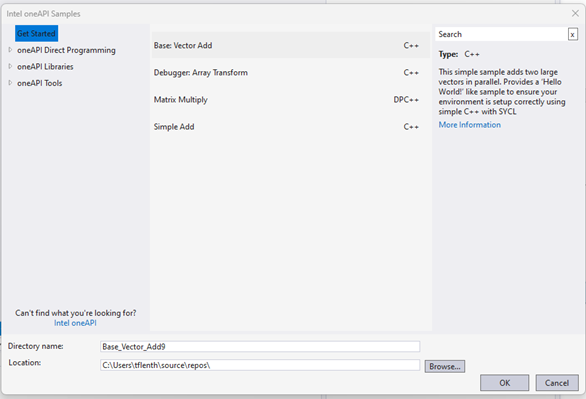The width and height of the screenshot is (586, 399).
Task: Close the Intel oneAPI Samples dialog
Action: click(575, 13)
